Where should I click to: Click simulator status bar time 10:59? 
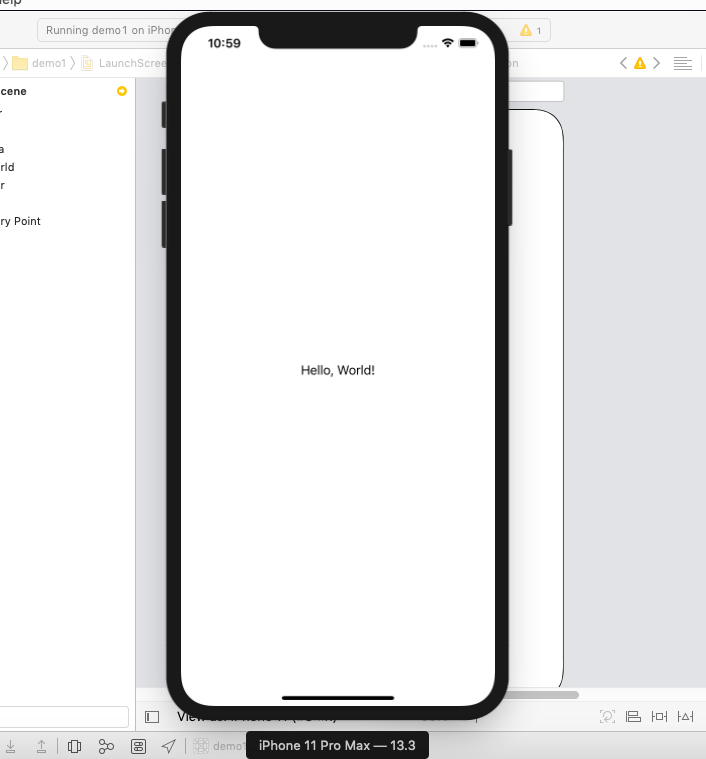224,44
